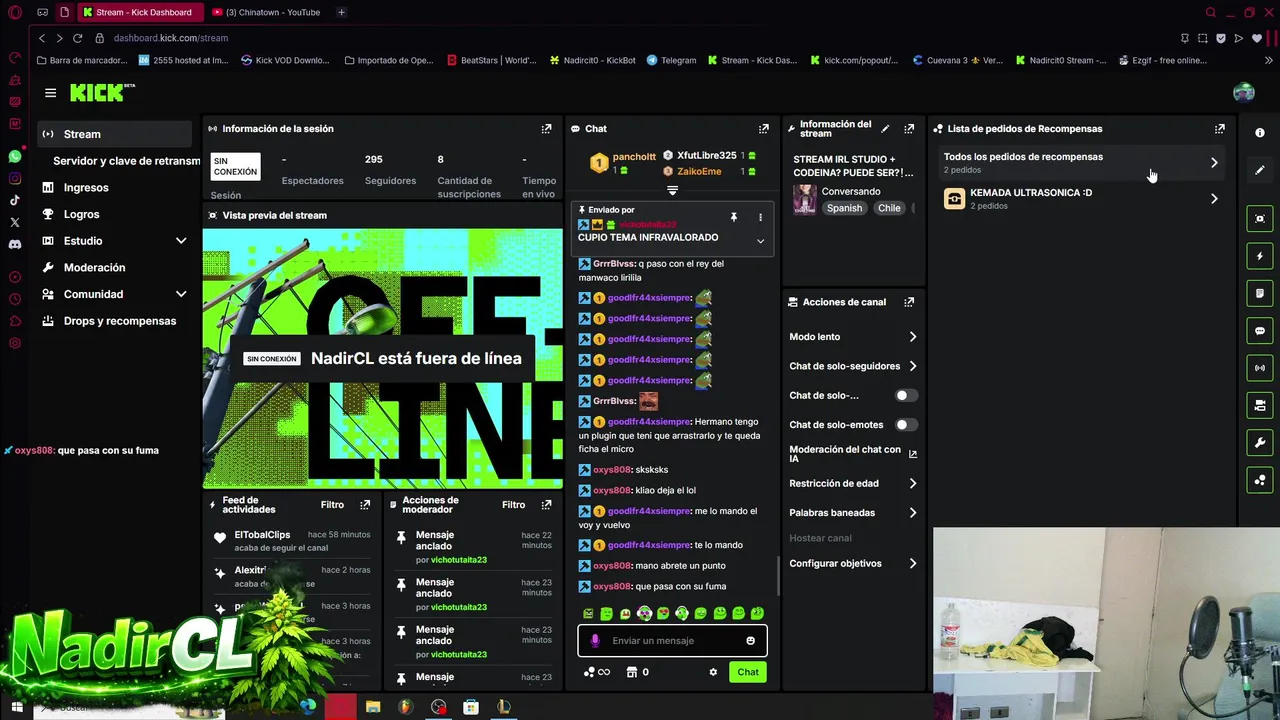Pop out the Información del stream panel
The image size is (1280, 720).
(909, 129)
